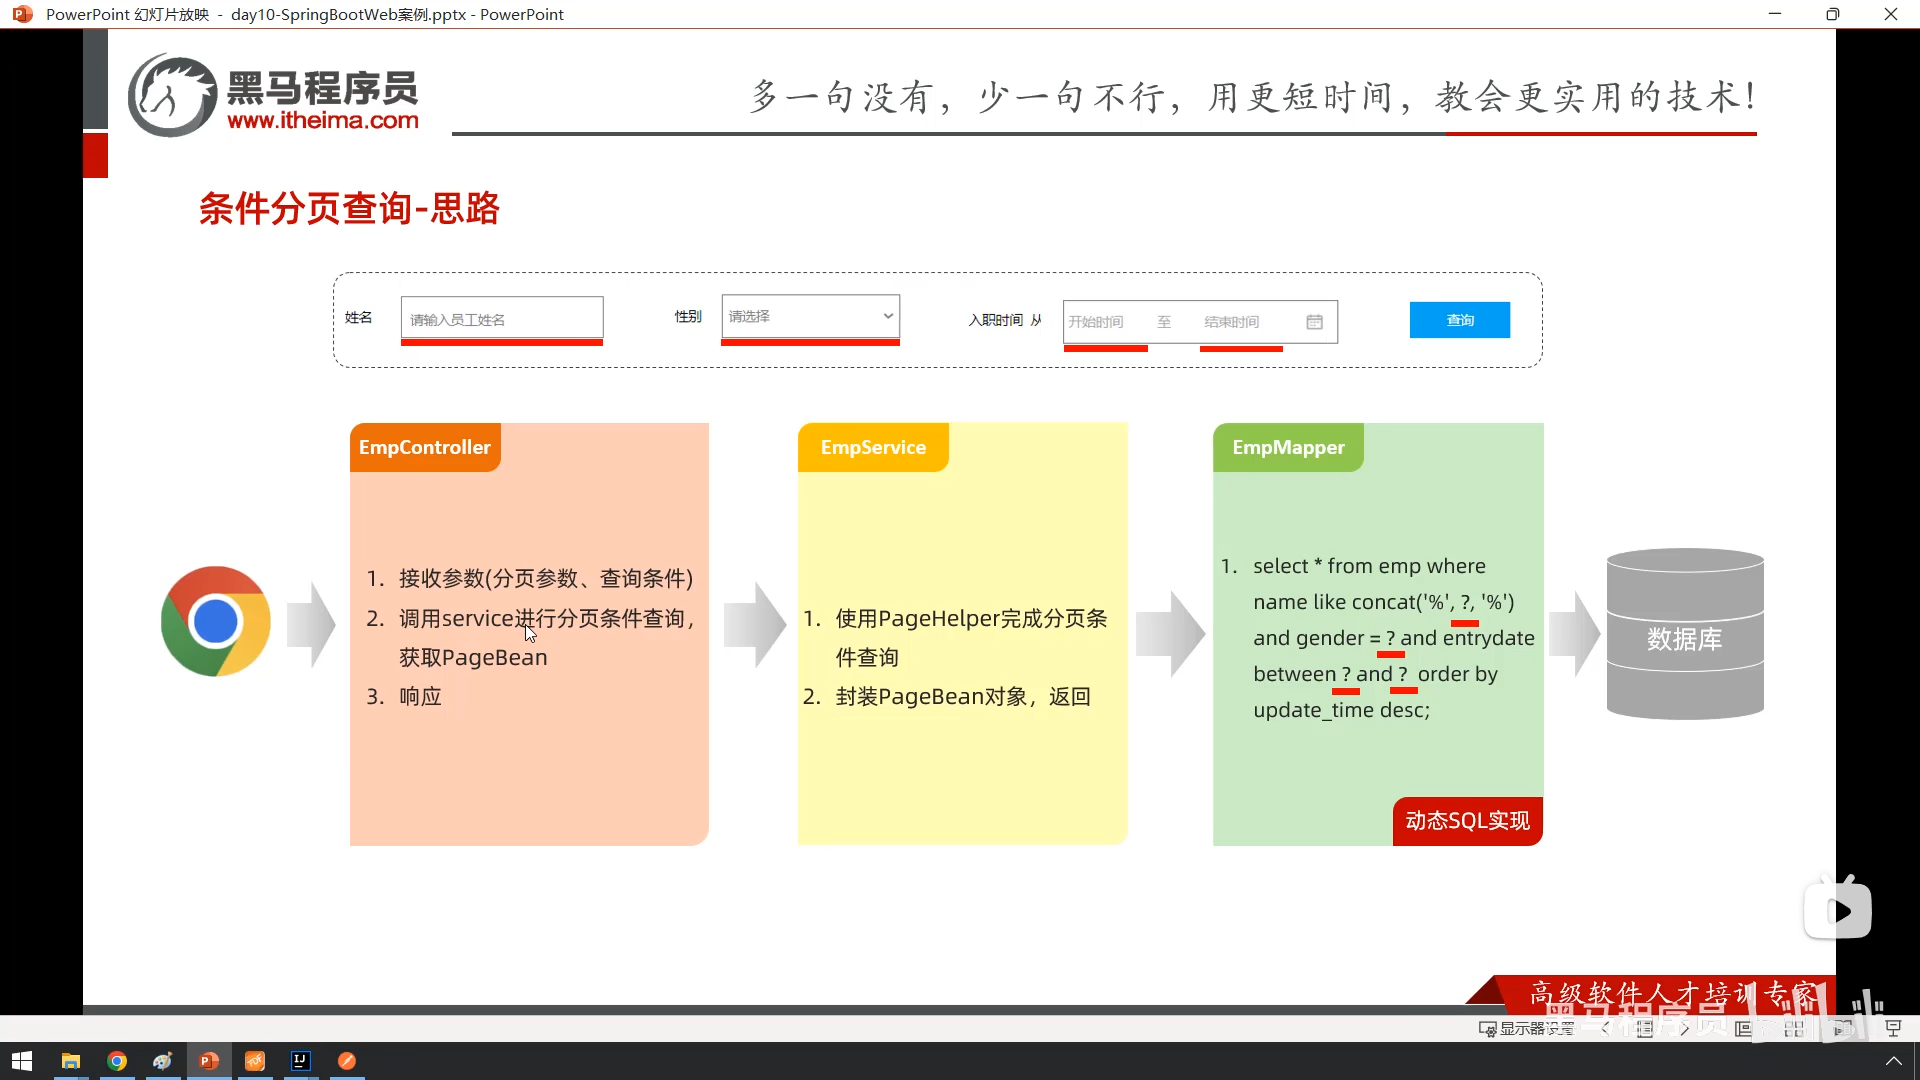Click the video play overlay button
The height and width of the screenshot is (1080, 1920).
[1838, 910]
